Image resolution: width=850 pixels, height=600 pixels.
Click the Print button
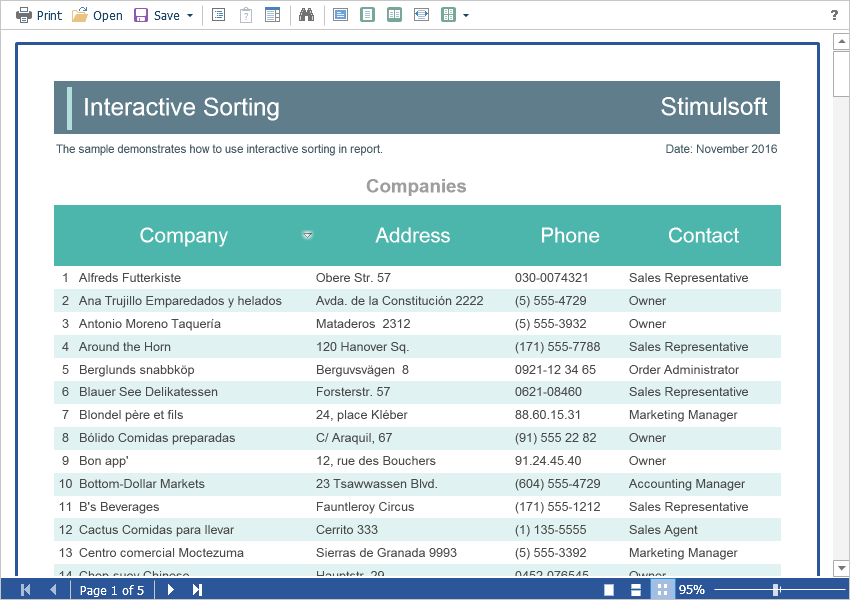(39, 15)
